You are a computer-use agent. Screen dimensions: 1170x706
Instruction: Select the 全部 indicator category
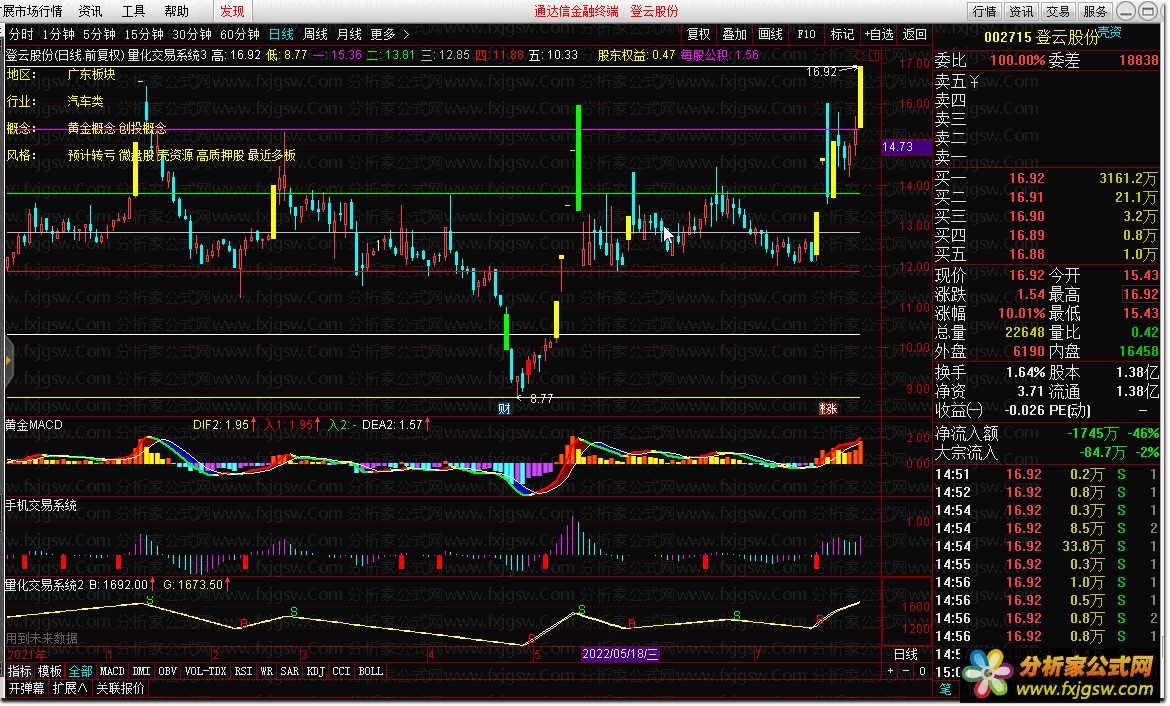click(x=81, y=672)
